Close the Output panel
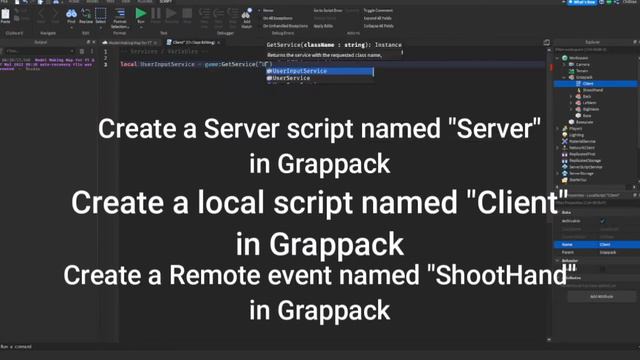Viewport: 640px width, 360px height. coord(94,42)
